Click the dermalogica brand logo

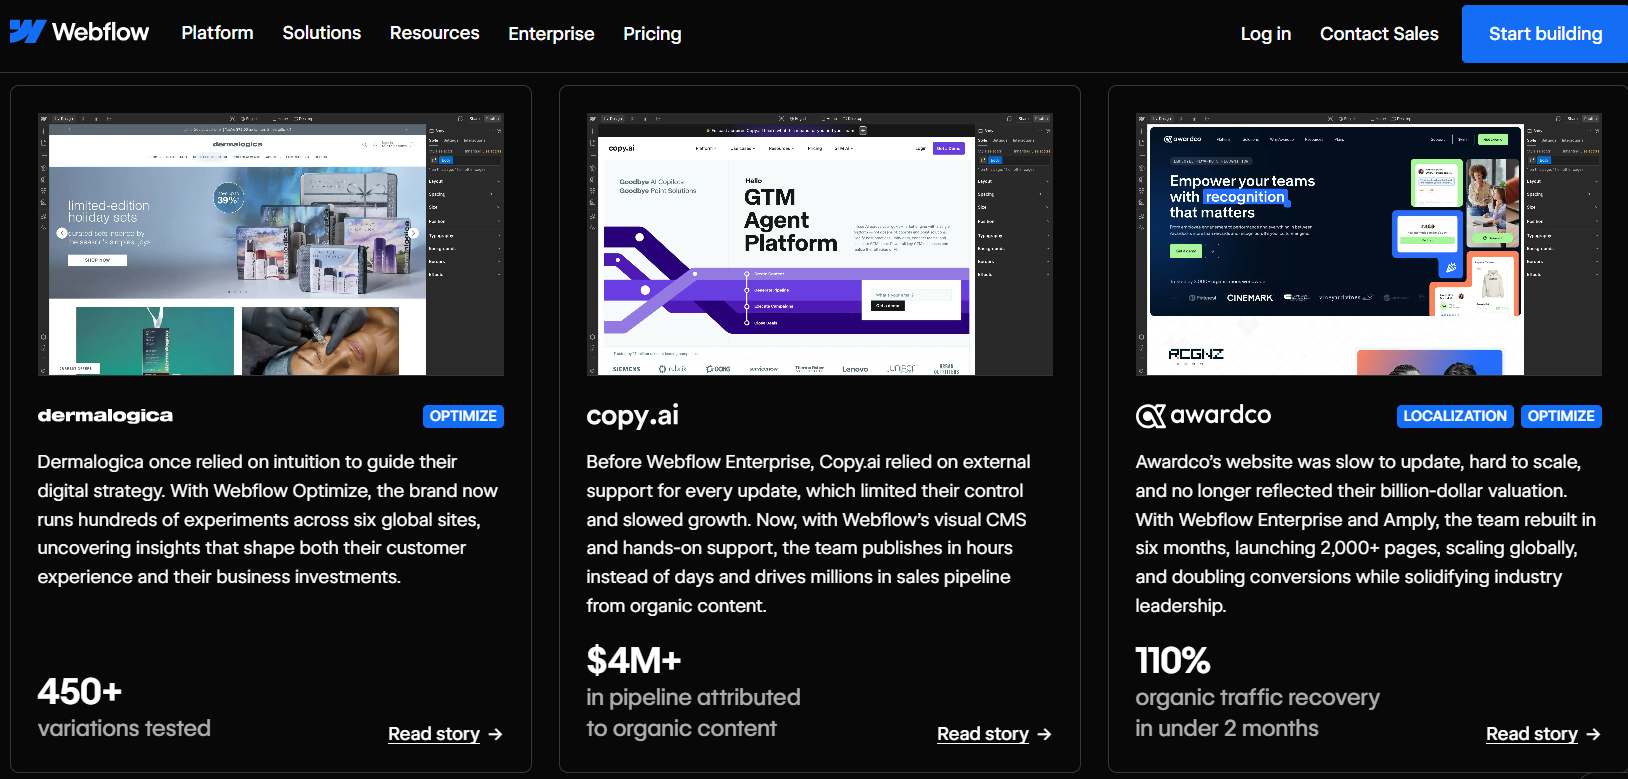tap(105, 416)
